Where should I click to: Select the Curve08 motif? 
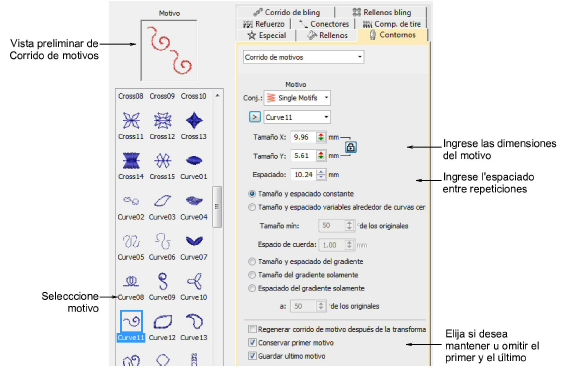[x=131, y=281]
